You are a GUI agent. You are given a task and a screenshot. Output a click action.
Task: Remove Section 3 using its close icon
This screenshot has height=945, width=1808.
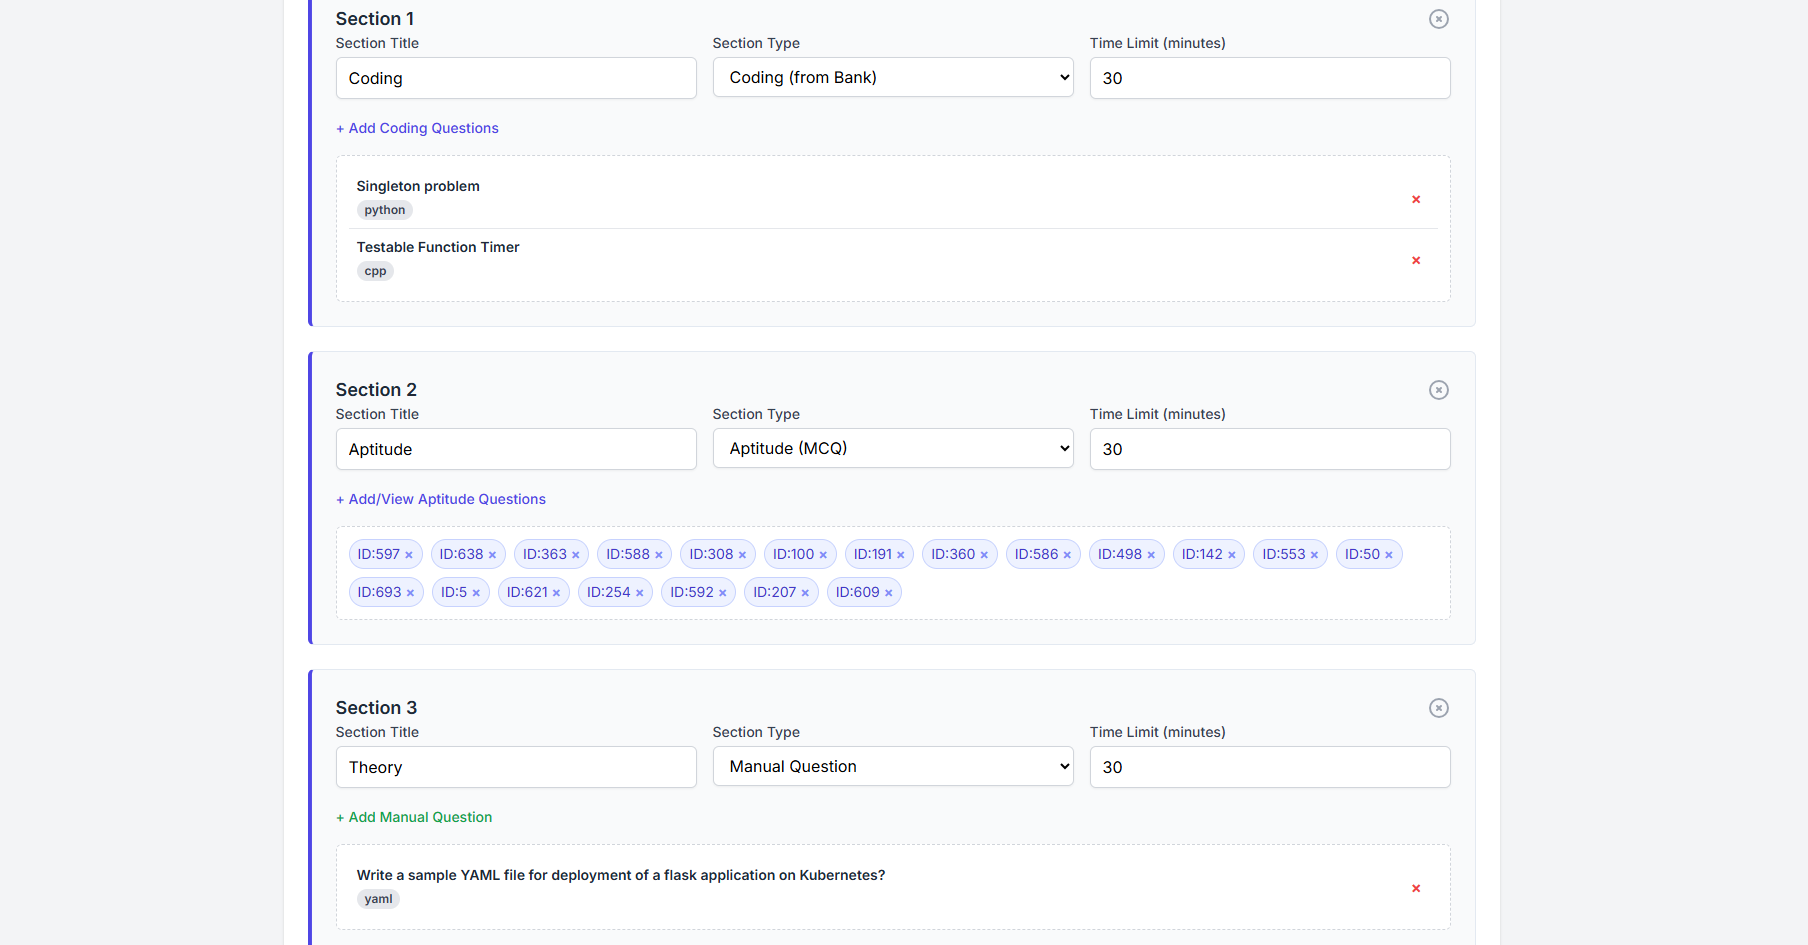pyautogui.click(x=1438, y=707)
